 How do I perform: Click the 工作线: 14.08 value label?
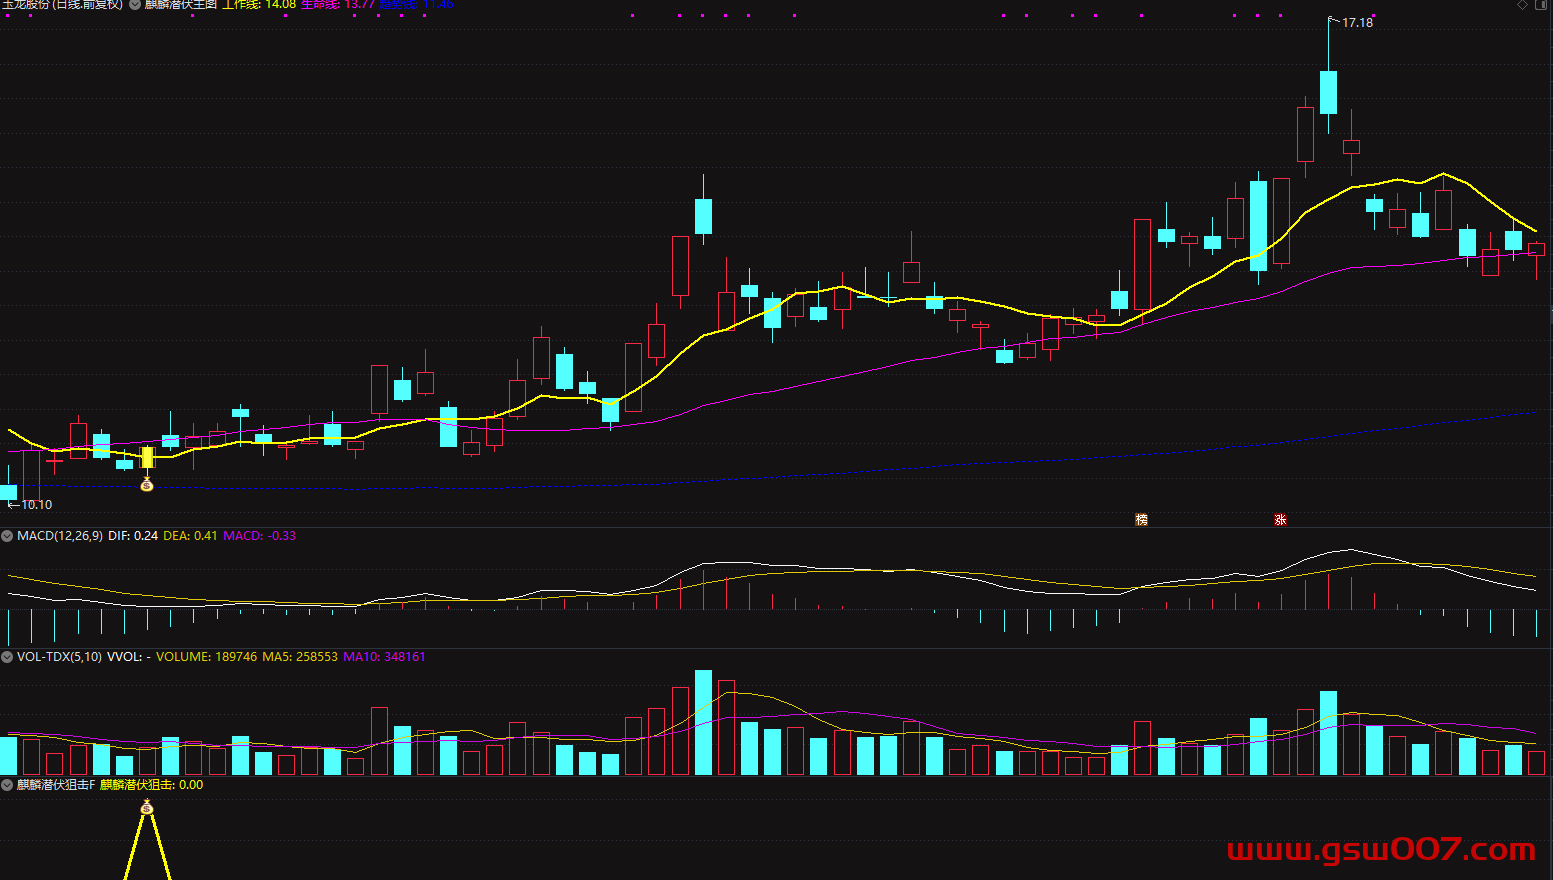click(x=259, y=4)
